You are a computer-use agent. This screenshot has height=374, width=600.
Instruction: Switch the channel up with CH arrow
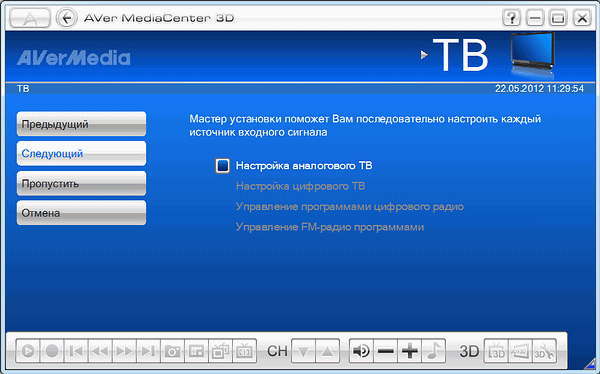click(327, 351)
